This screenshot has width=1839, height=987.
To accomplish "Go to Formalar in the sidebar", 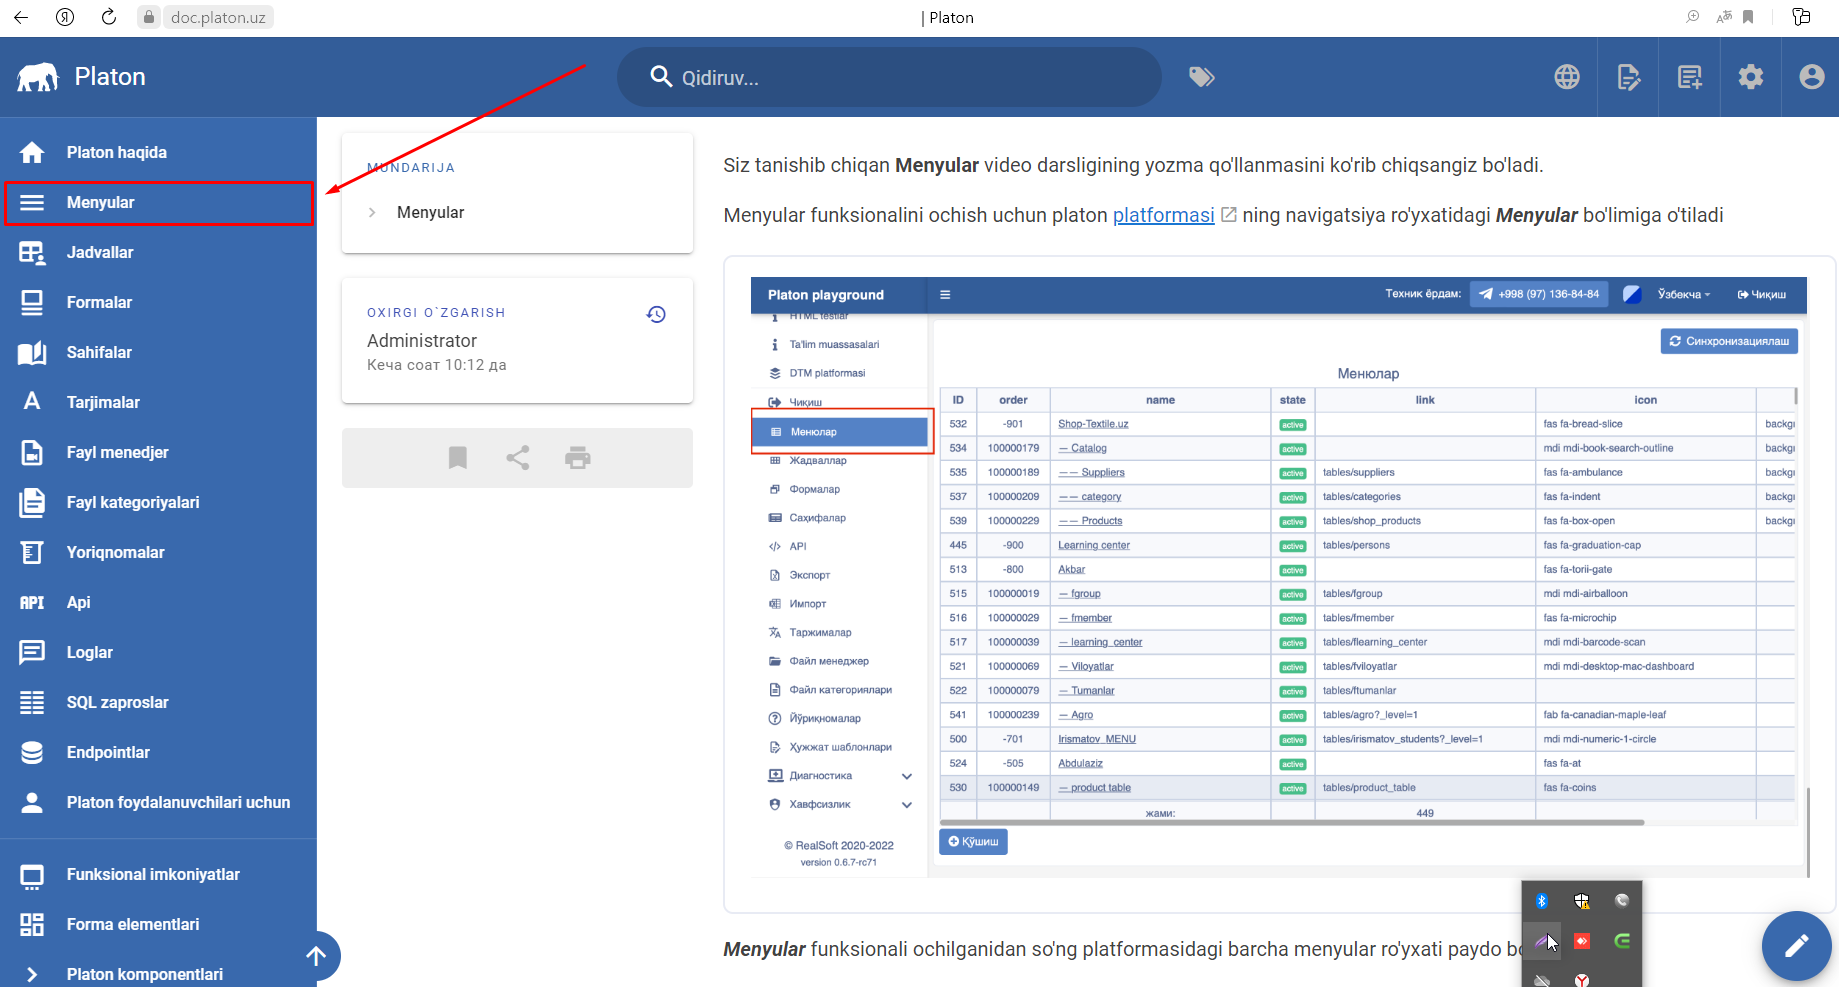I will 158,302.
